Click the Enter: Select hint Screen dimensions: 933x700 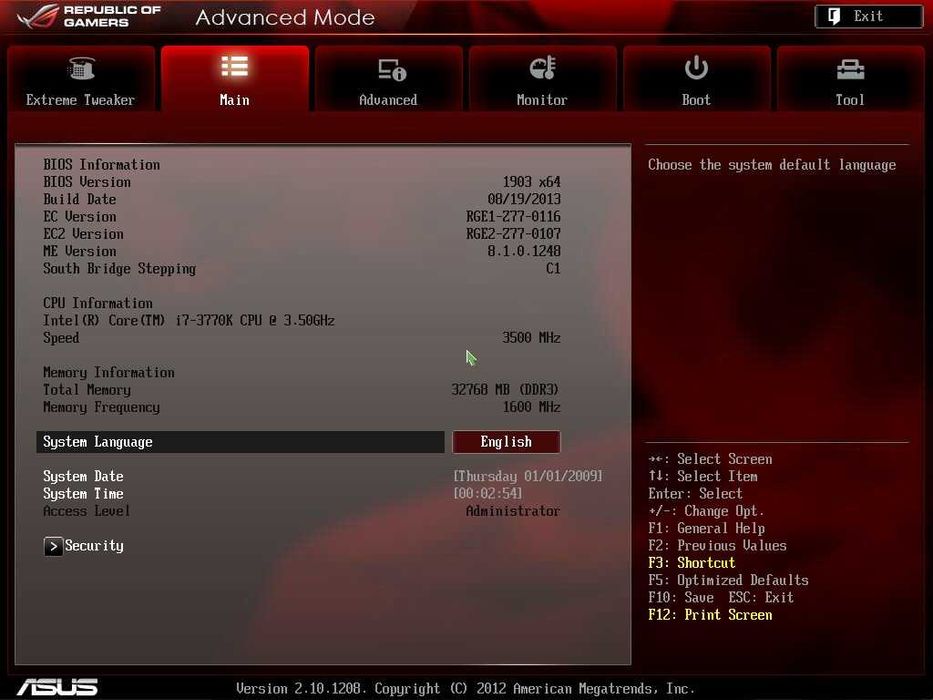[696, 493]
